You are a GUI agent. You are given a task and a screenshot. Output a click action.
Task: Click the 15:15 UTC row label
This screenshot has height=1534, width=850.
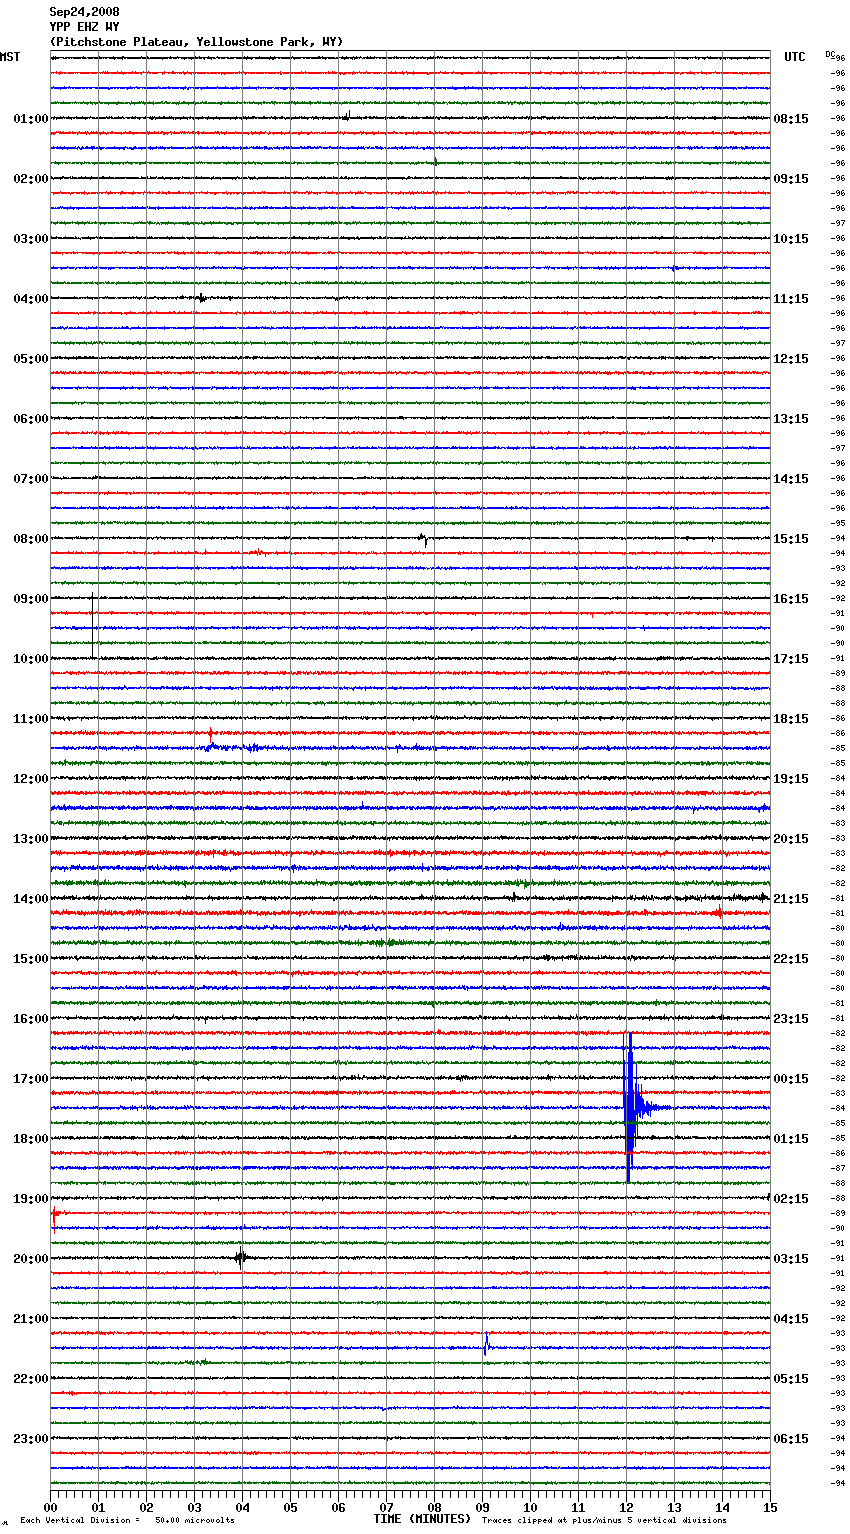[791, 539]
